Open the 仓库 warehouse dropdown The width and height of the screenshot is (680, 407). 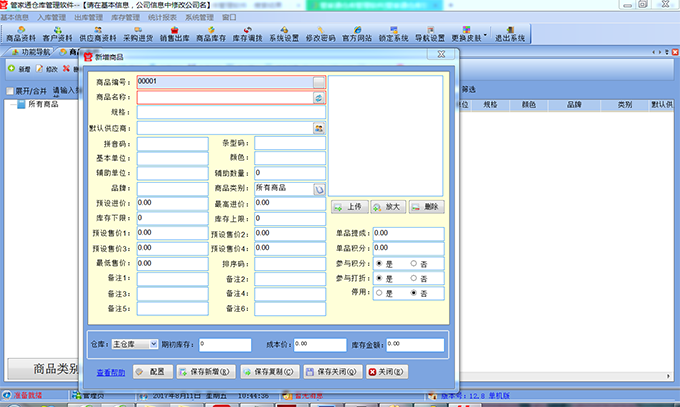pos(153,344)
